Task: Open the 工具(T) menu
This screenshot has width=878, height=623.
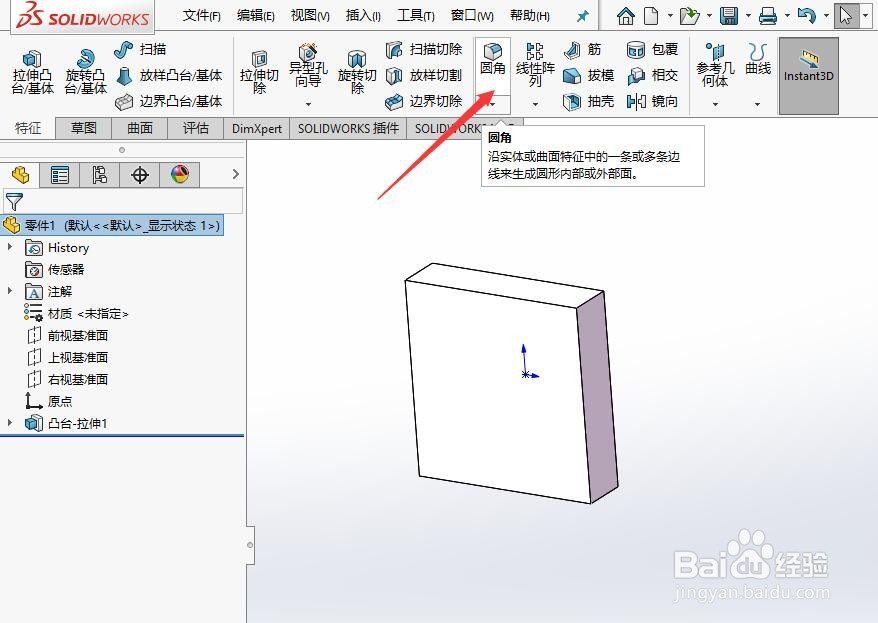Action: point(415,16)
